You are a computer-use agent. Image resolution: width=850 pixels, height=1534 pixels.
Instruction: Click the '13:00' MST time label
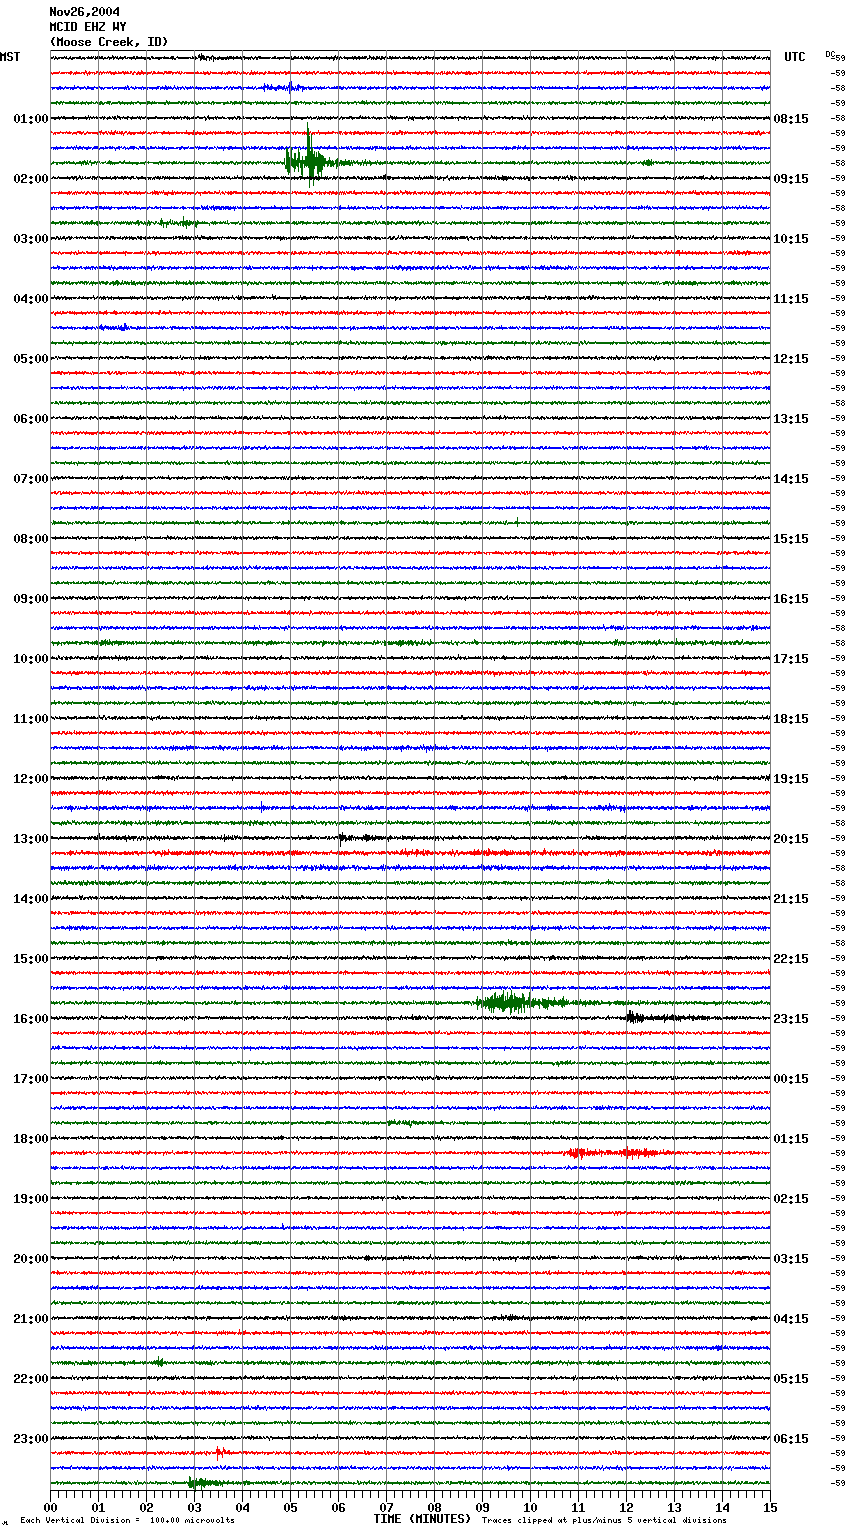(x=31, y=839)
